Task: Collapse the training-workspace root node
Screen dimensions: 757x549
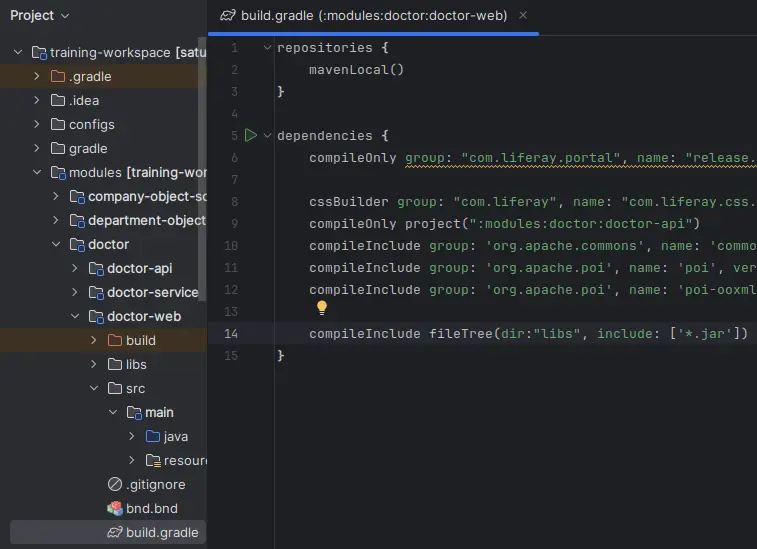Action: pos(18,52)
